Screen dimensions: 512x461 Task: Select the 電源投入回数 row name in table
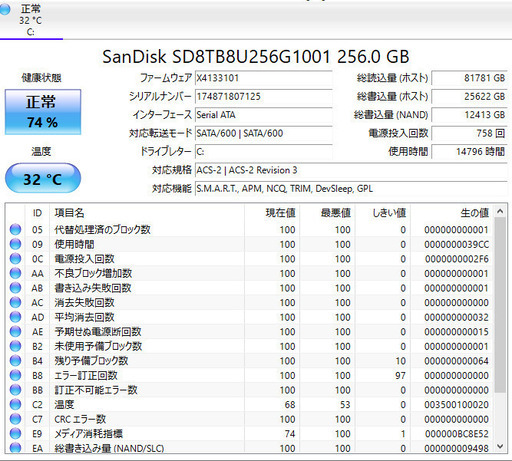[x=84, y=259]
